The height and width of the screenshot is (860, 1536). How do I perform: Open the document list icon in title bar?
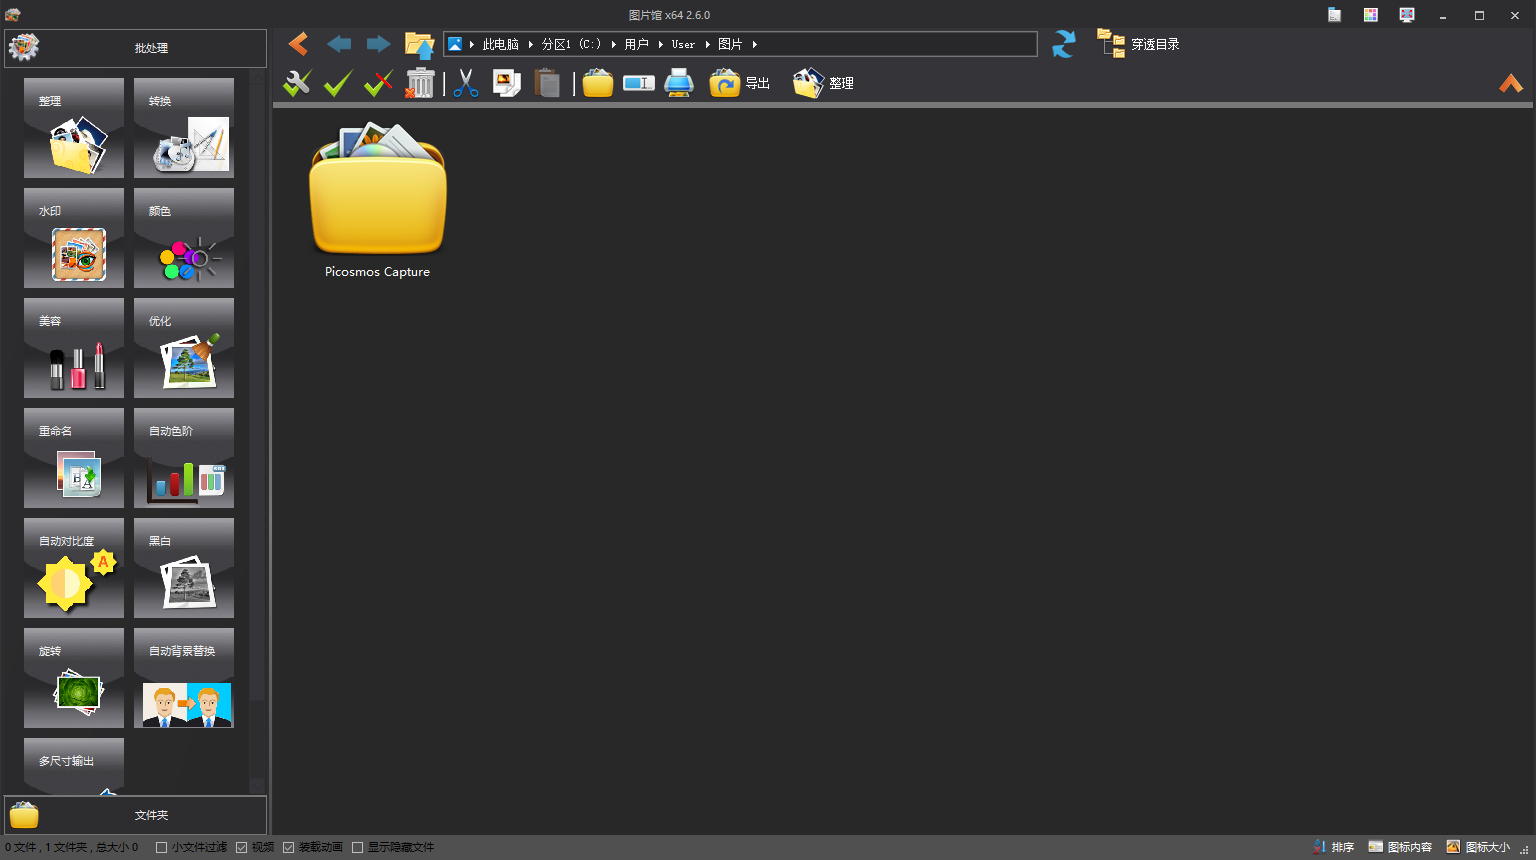coord(1335,15)
